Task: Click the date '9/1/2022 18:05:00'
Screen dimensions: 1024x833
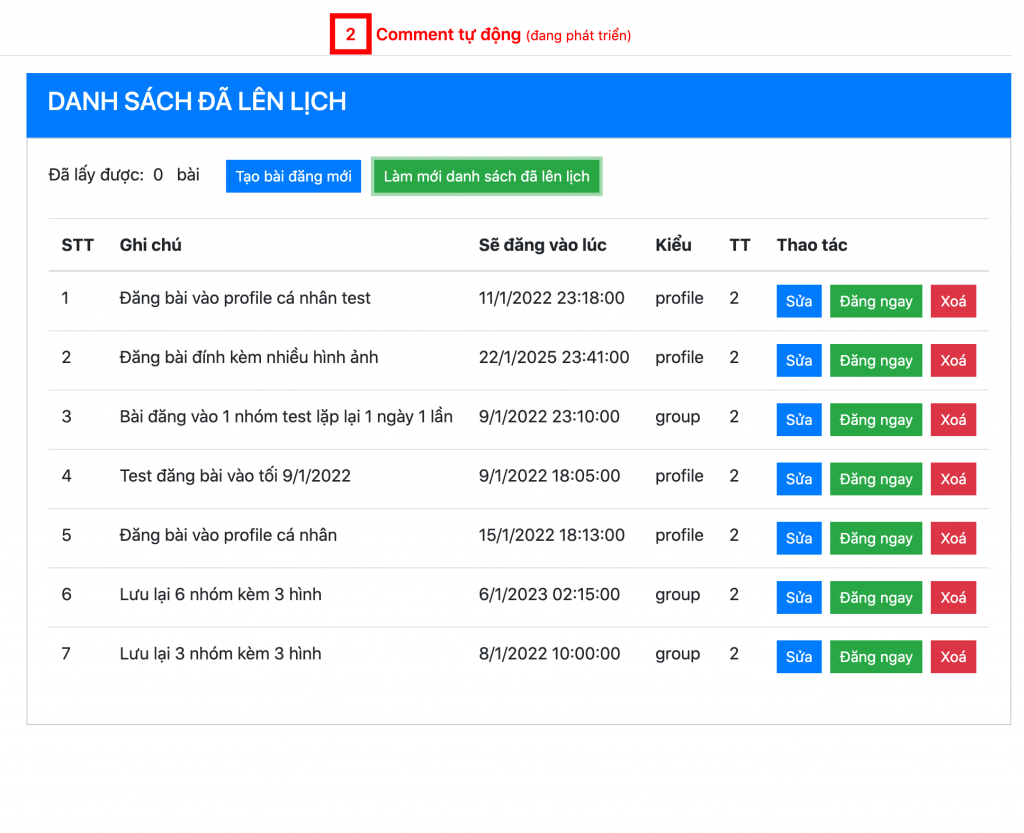Action: [x=549, y=476]
